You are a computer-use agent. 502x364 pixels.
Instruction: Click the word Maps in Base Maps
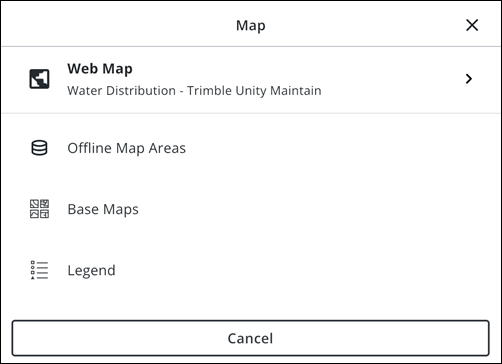click(x=121, y=210)
